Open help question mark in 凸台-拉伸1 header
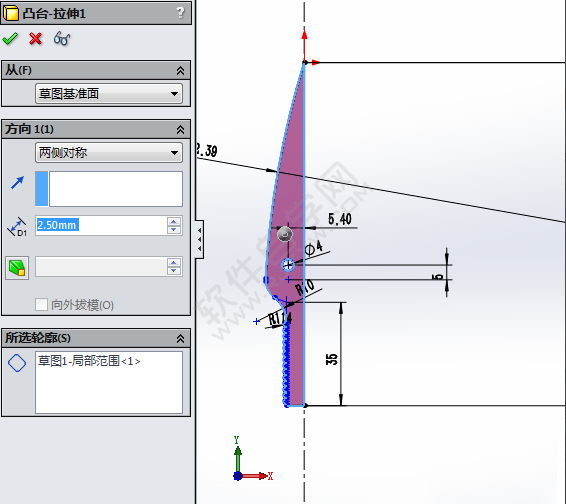This screenshot has height=504, width=566. tap(180, 13)
